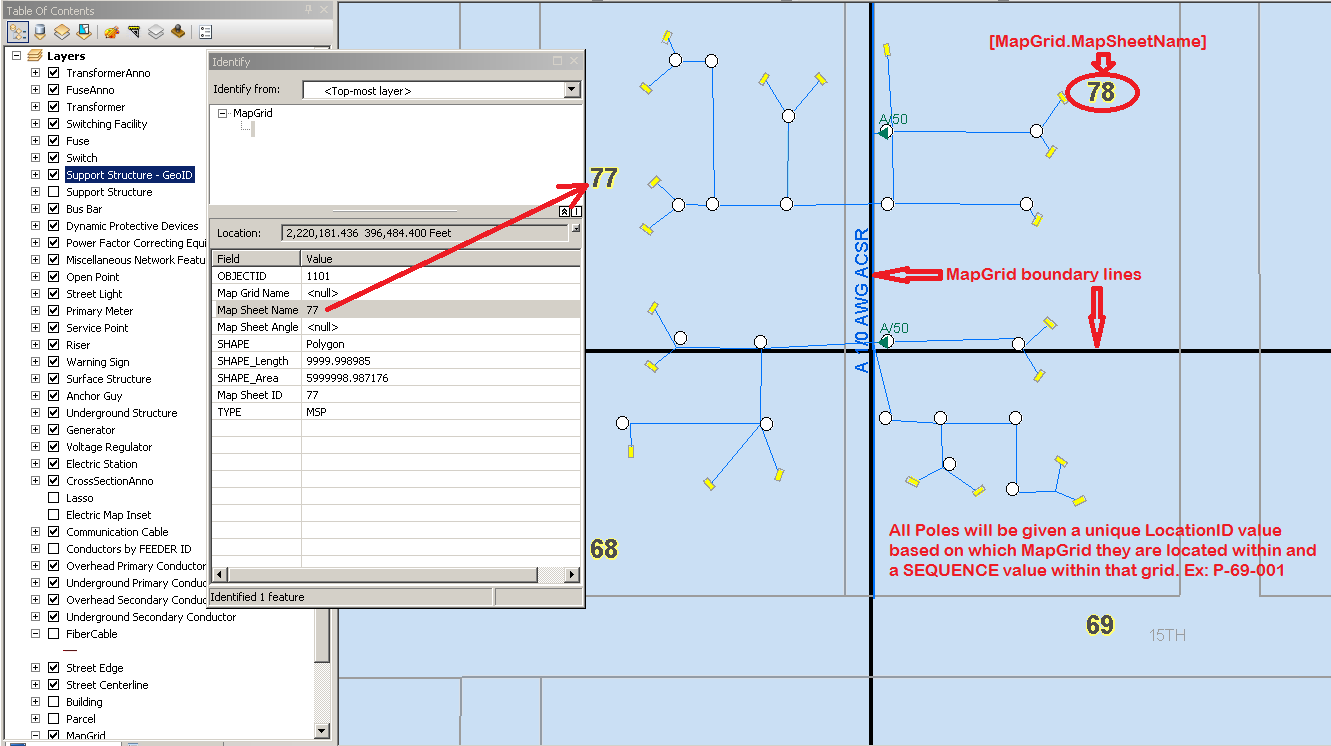The height and width of the screenshot is (746, 1331).
Task: Click the stamp icon on TOC toolbar
Action: point(178,31)
